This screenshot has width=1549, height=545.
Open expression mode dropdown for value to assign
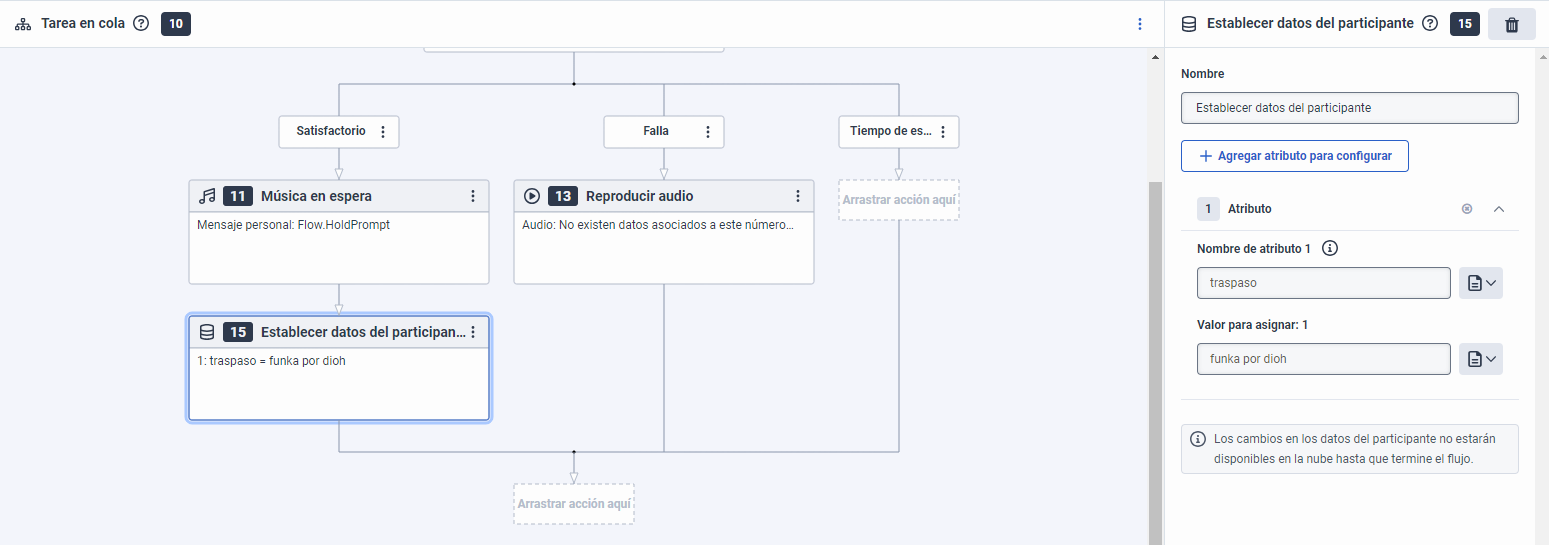tap(1481, 359)
